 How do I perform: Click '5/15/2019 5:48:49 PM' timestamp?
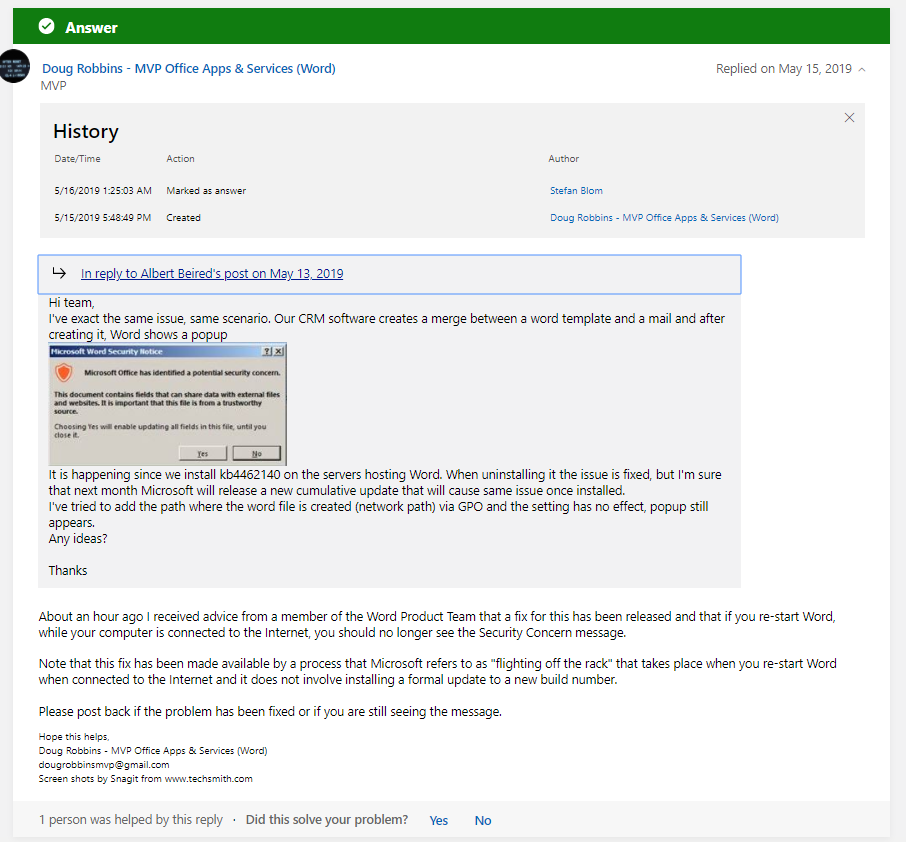103,218
